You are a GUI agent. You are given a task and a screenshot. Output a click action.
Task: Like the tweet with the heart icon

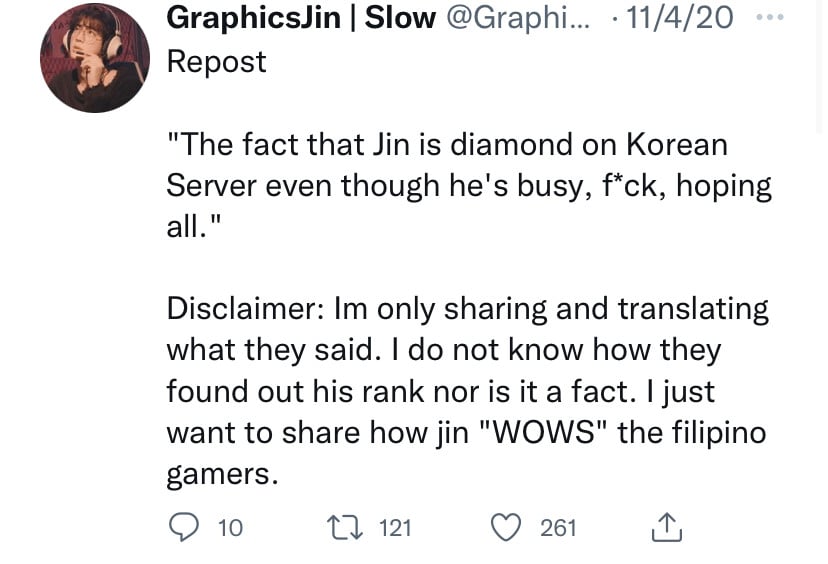tap(506, 528)
